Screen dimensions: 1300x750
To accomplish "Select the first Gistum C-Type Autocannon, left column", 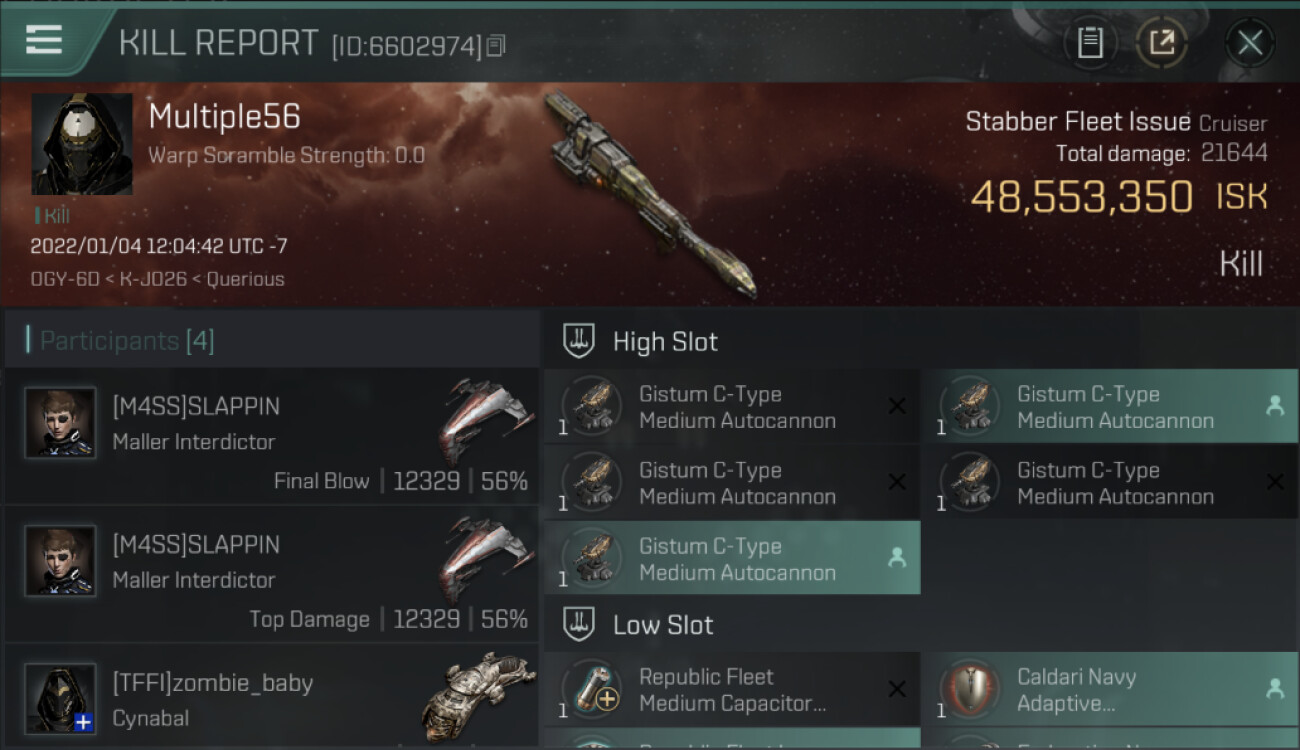I will (x=732, y=407).
